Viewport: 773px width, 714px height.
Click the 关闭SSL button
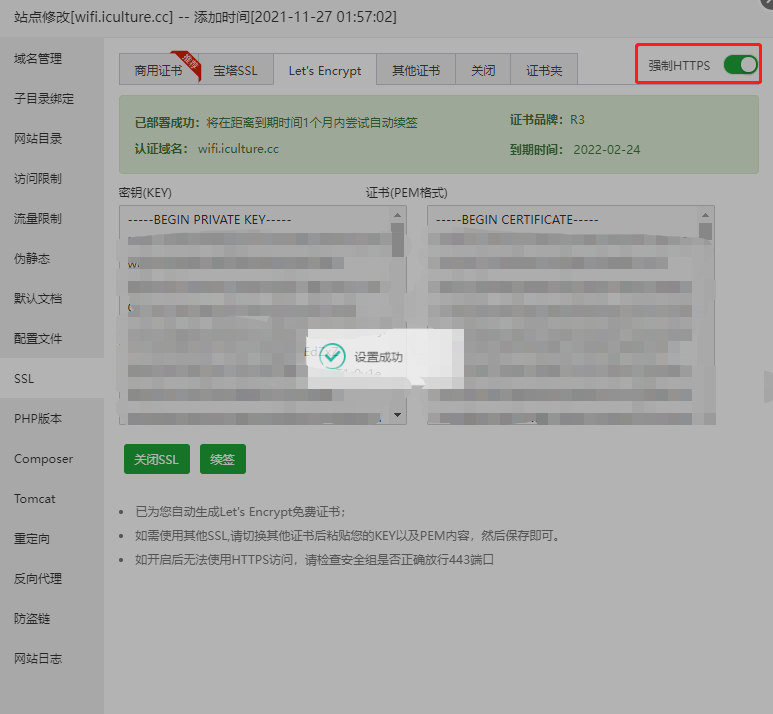click(157, 459)
